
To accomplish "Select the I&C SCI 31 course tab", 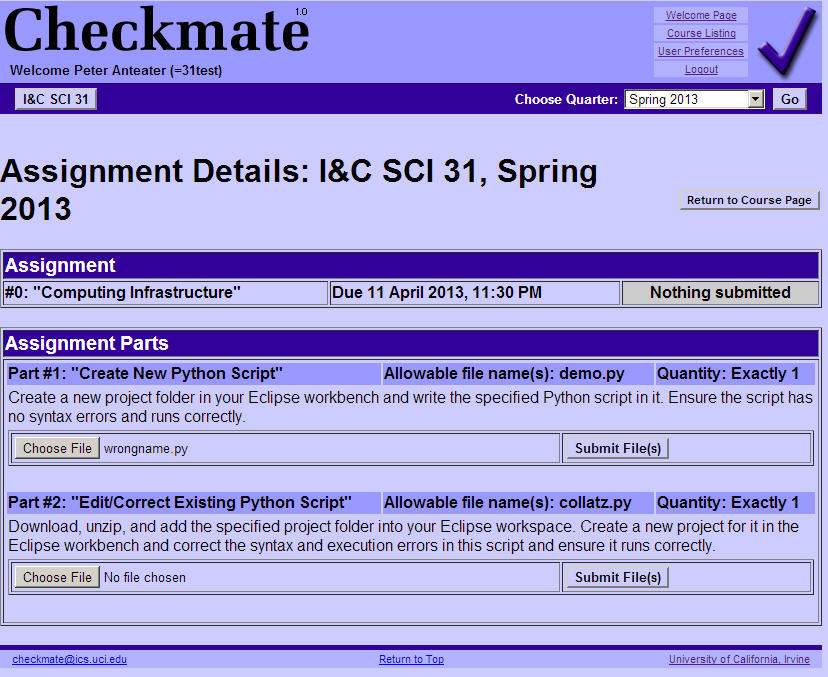I will click(x=56, y=99).
